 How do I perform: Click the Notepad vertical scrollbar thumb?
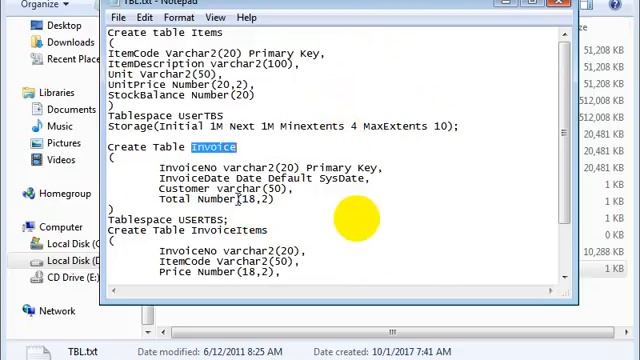(x=564, y=133)
